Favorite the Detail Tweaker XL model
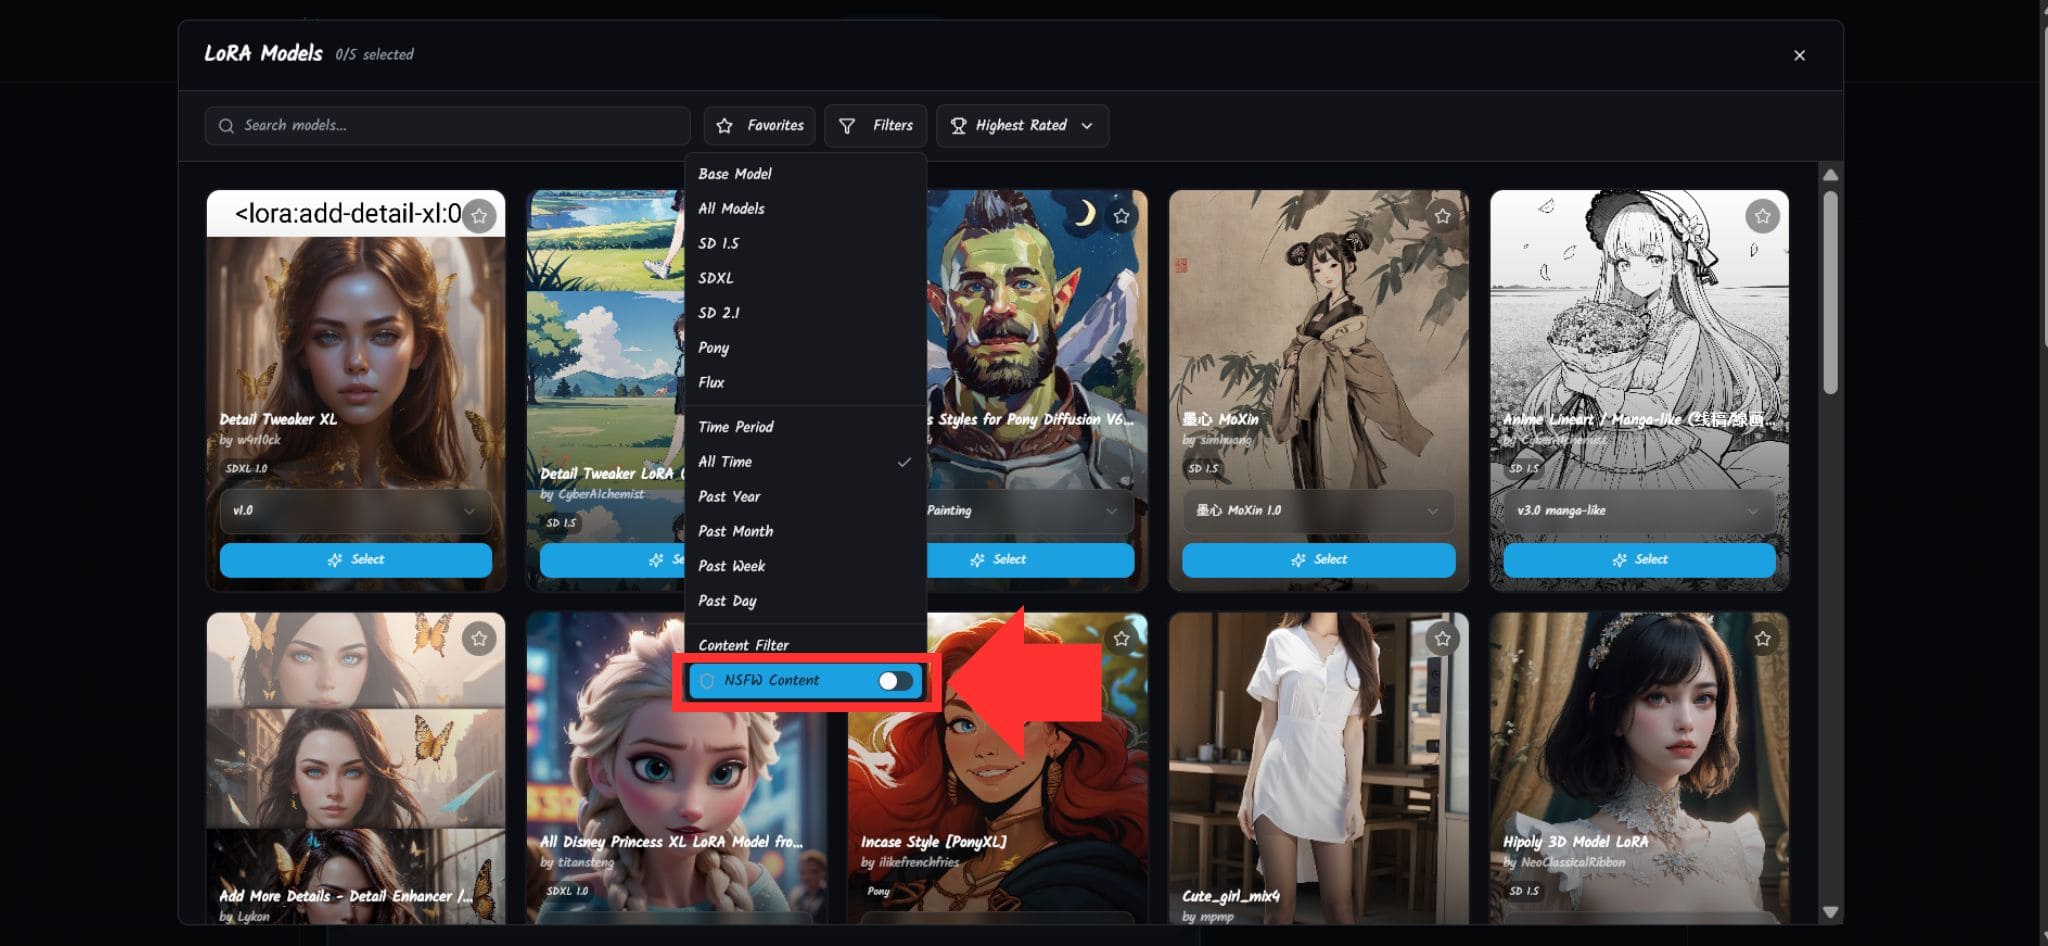Viewport: 2048px width, 946px height. 479,215
